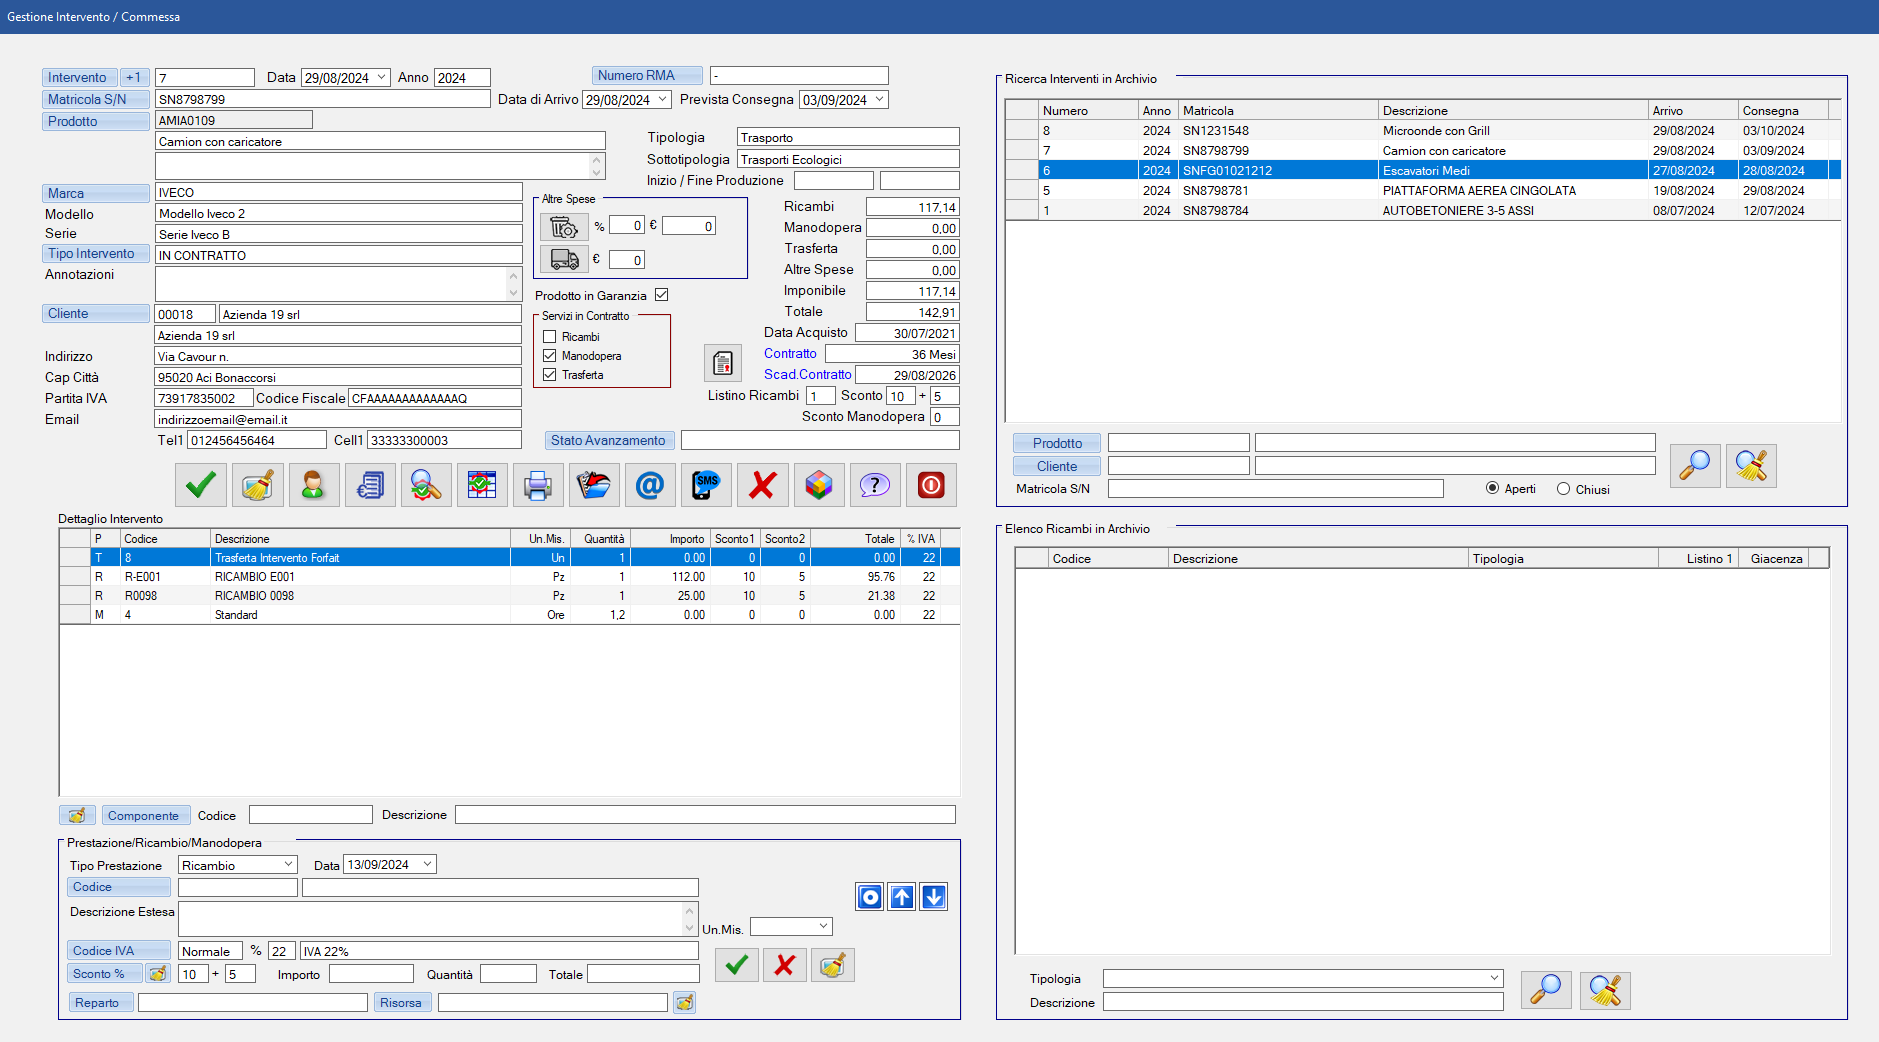
Task: Click the customer person icon in toolbar
Action: (x=313, y=485)
